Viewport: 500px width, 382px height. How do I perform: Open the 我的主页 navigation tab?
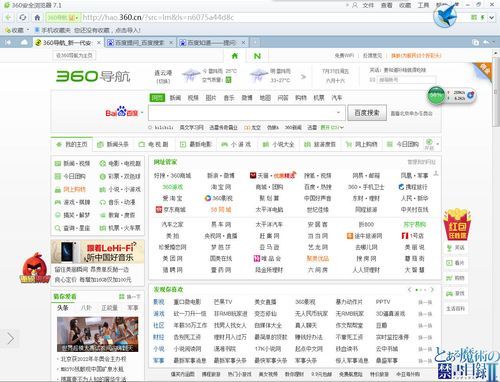(x=72, y=144)
